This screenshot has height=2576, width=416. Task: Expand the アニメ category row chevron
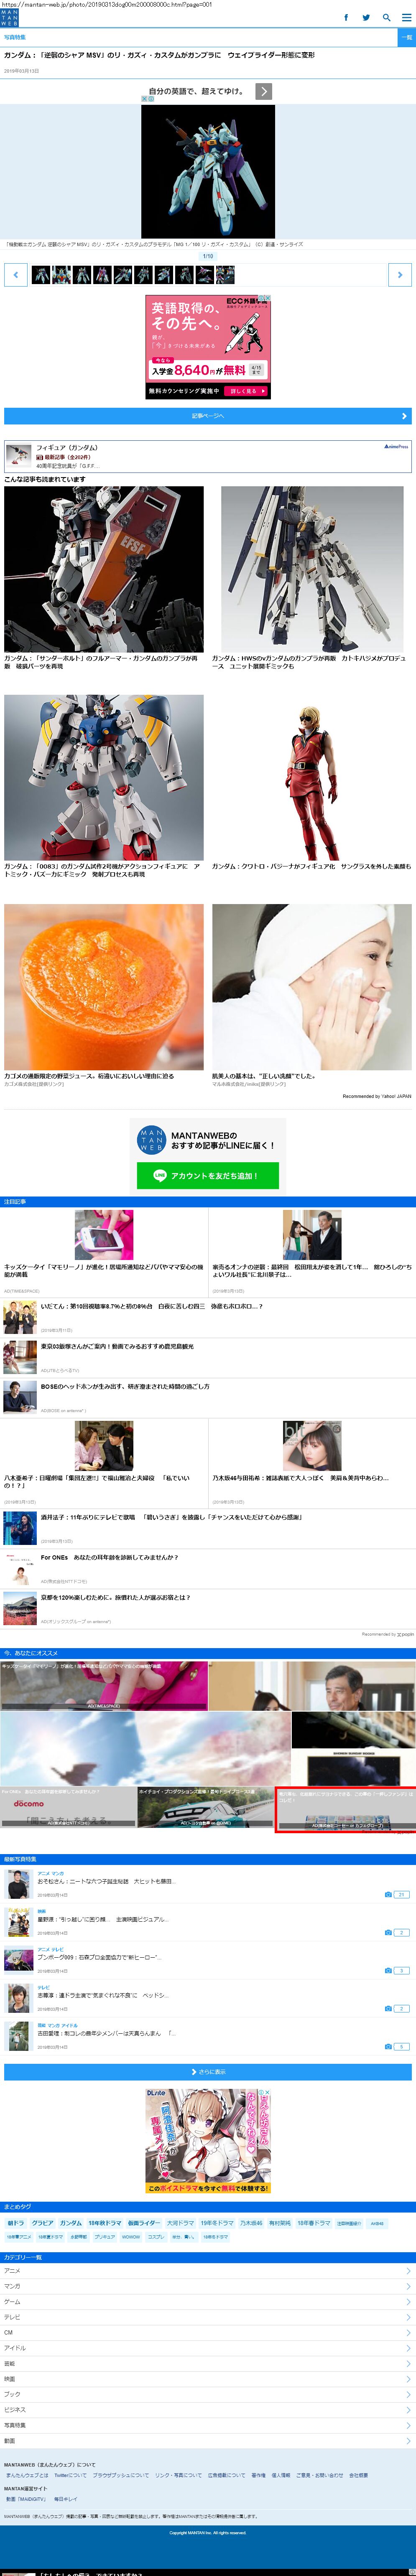click(x=408, y=2271)
